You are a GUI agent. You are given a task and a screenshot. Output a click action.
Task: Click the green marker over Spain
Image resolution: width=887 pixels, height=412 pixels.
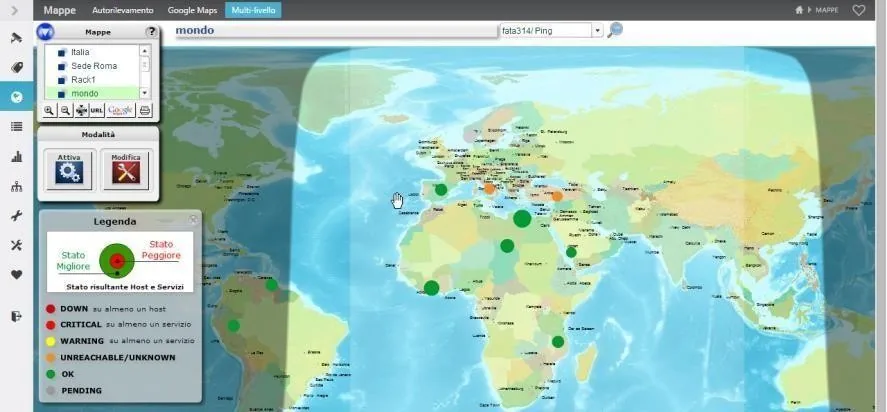pyautogui.click(x=441, y=190)
